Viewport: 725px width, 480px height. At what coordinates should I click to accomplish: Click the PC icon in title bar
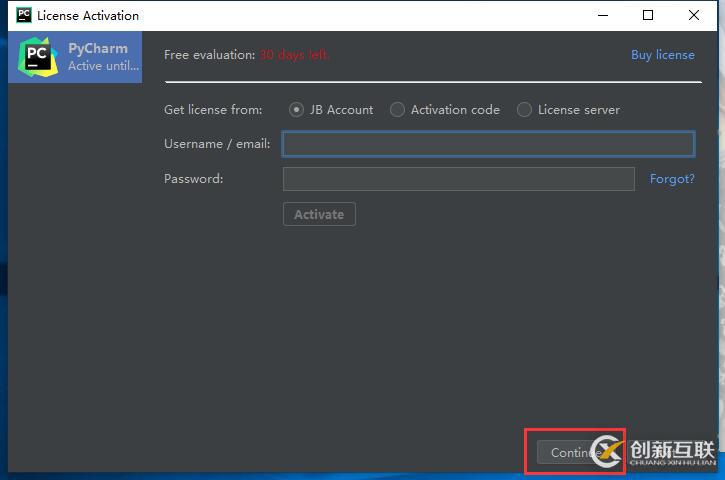24,15
